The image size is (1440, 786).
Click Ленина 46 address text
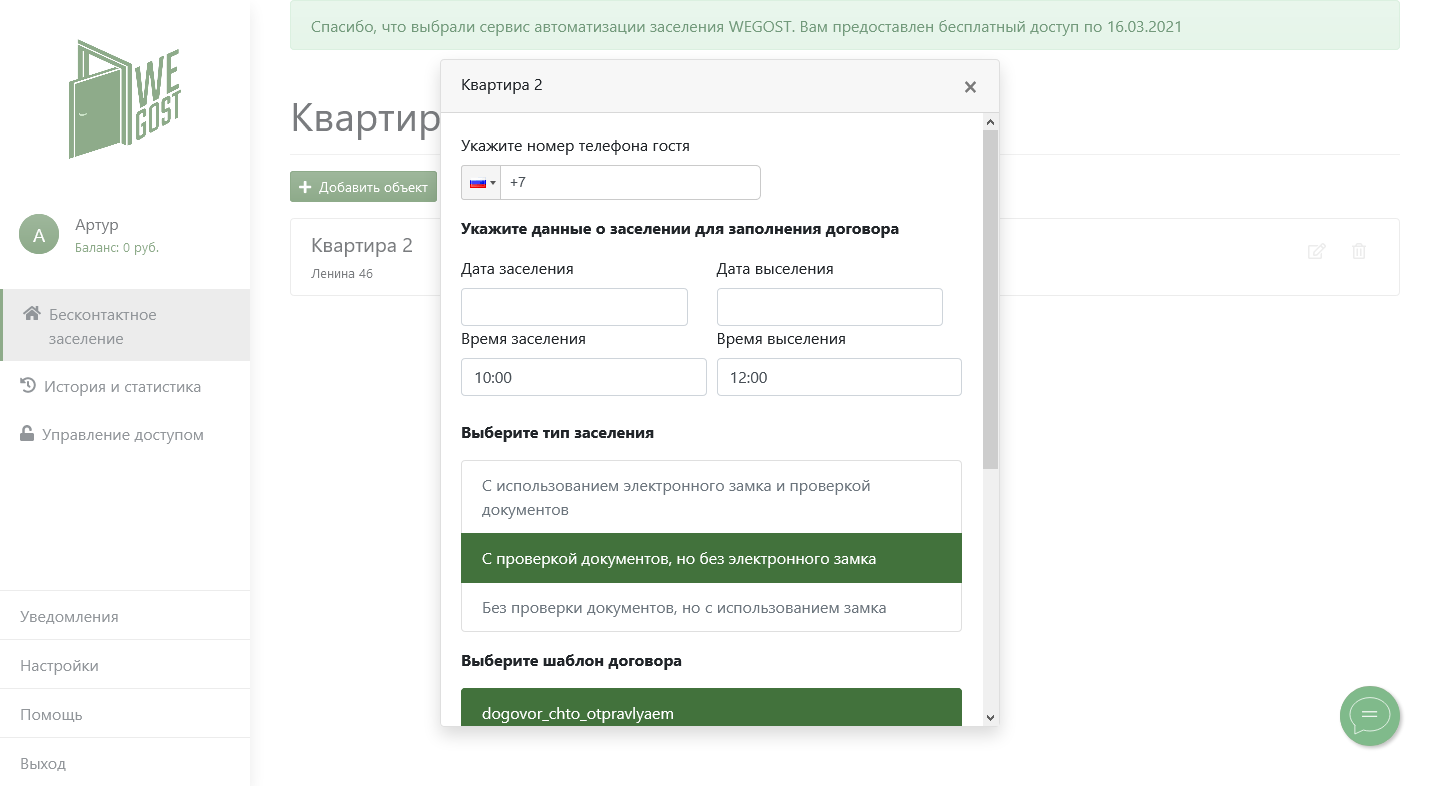[342, 273]
